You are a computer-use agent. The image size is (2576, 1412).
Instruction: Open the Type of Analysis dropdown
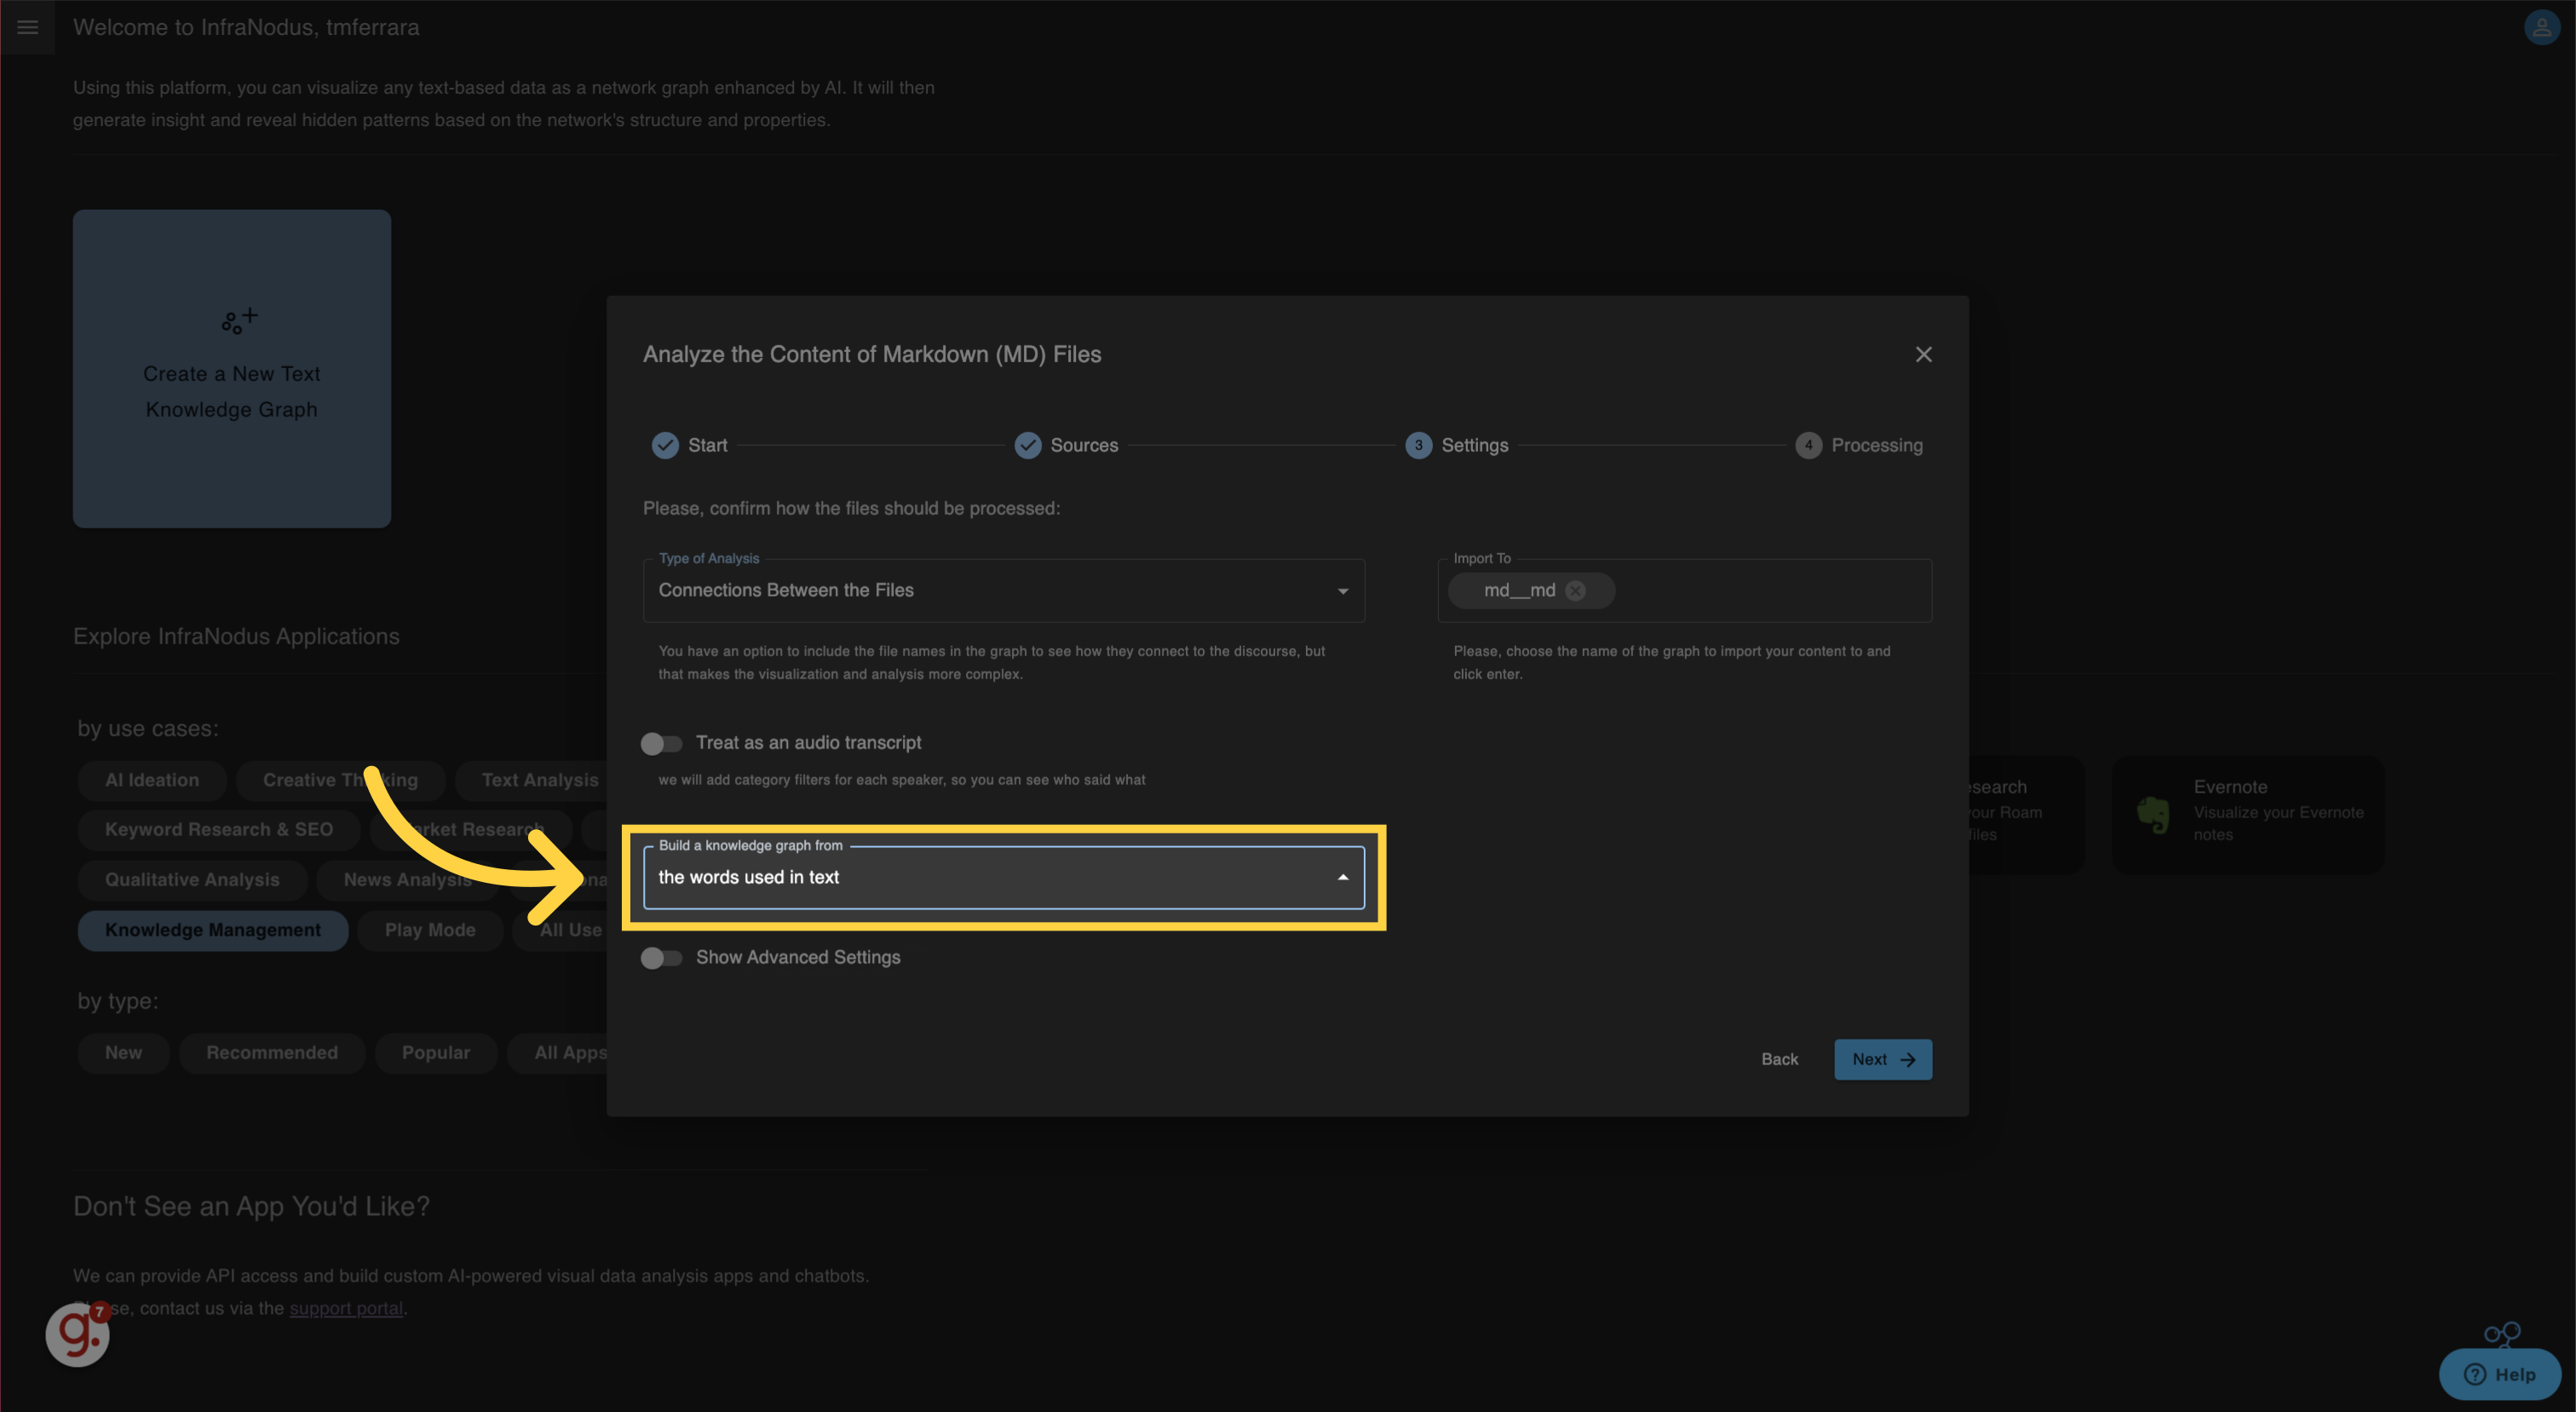(x=1003, y=590)
